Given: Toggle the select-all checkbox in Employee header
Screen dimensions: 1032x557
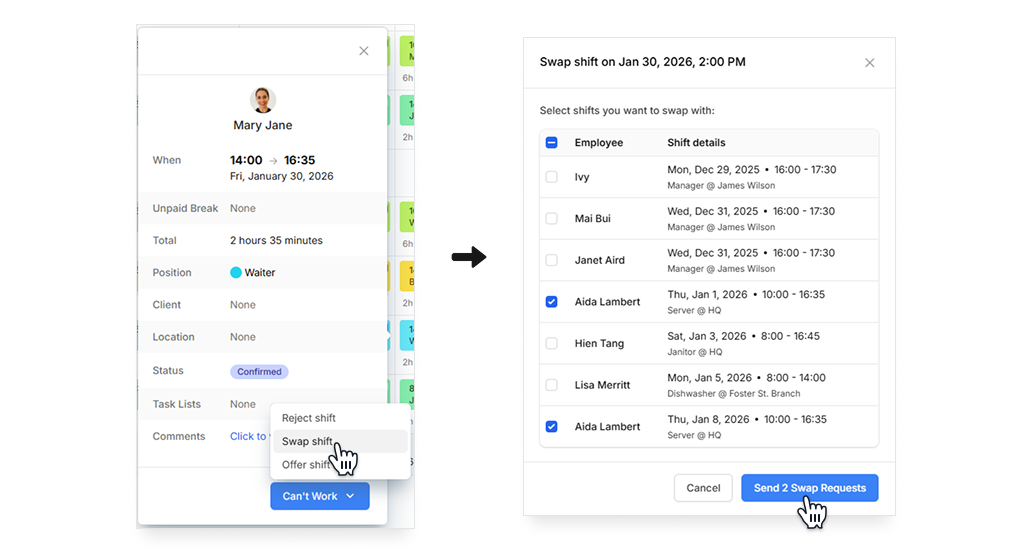Looking at the screenshot, I should [x=552, y=143].
